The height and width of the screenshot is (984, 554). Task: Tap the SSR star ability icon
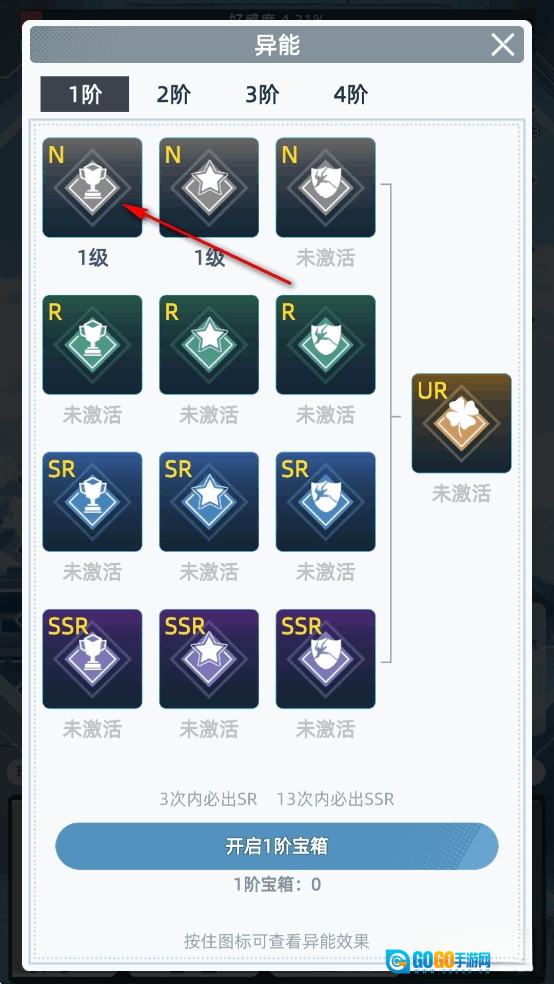[x=209, y=658]
